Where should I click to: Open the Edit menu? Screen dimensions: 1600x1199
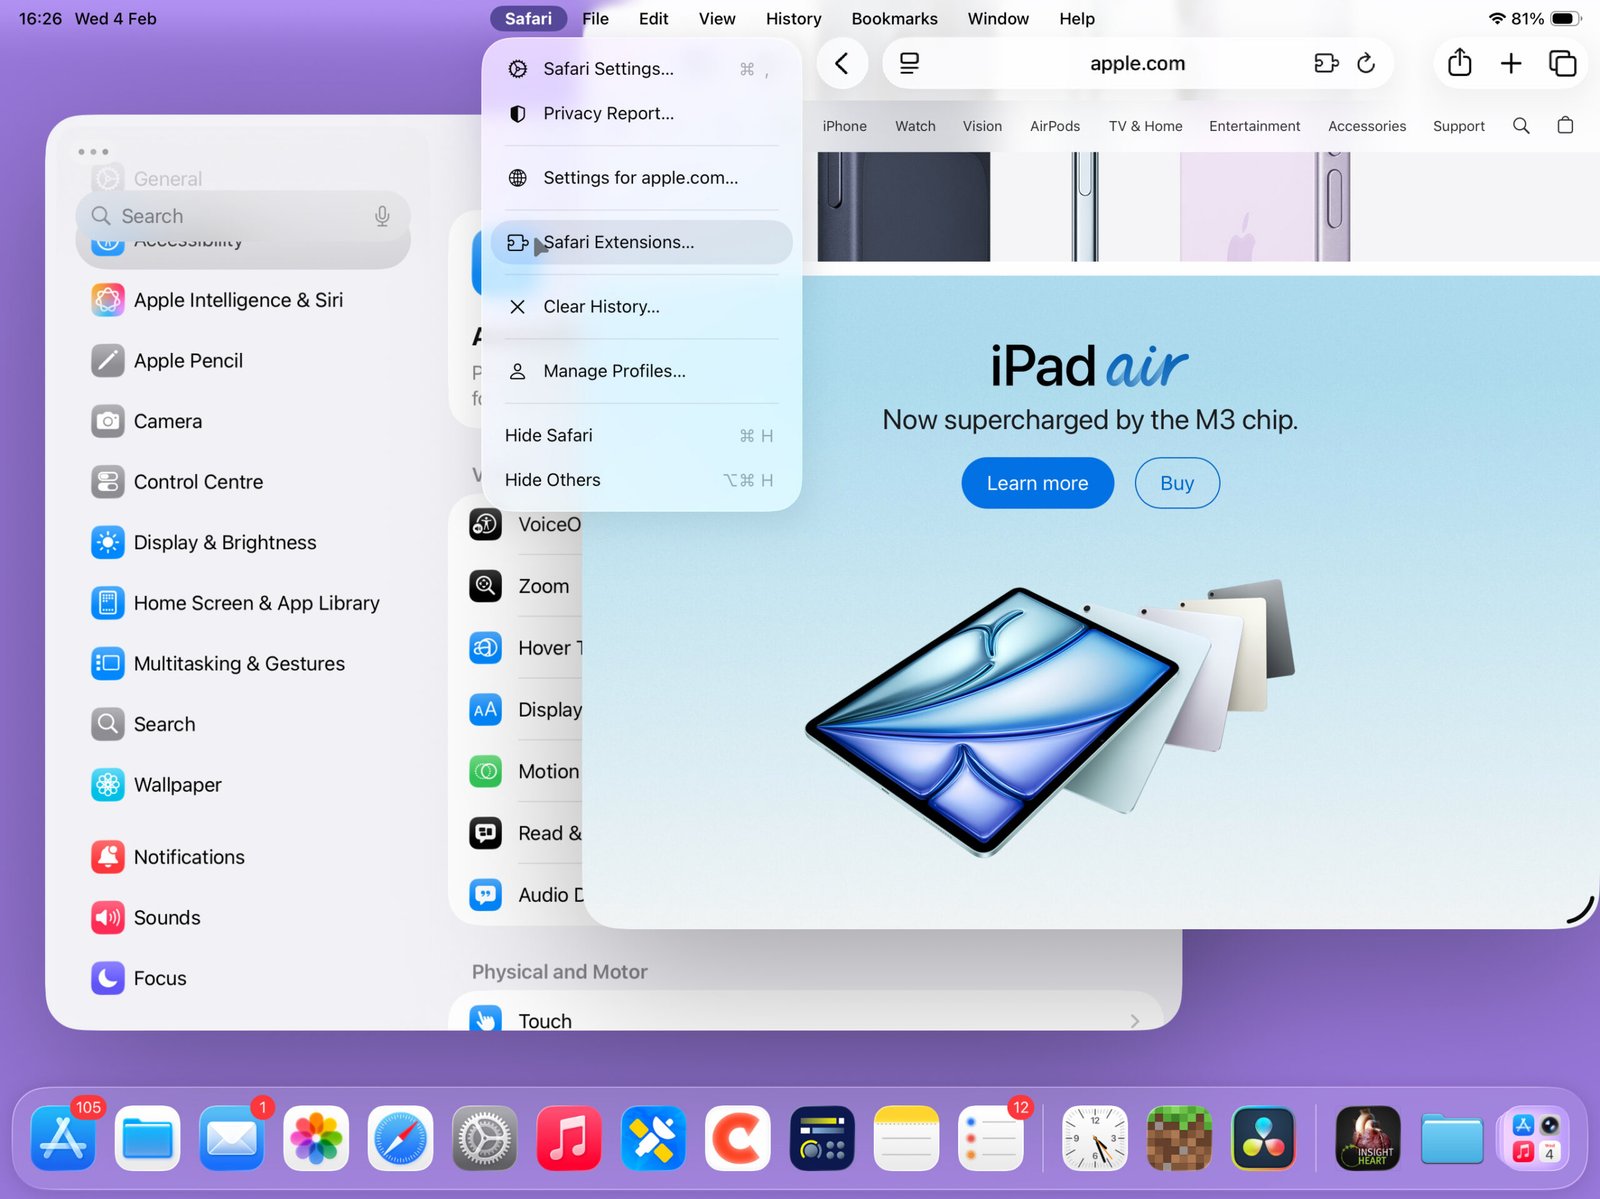[653, 18]
